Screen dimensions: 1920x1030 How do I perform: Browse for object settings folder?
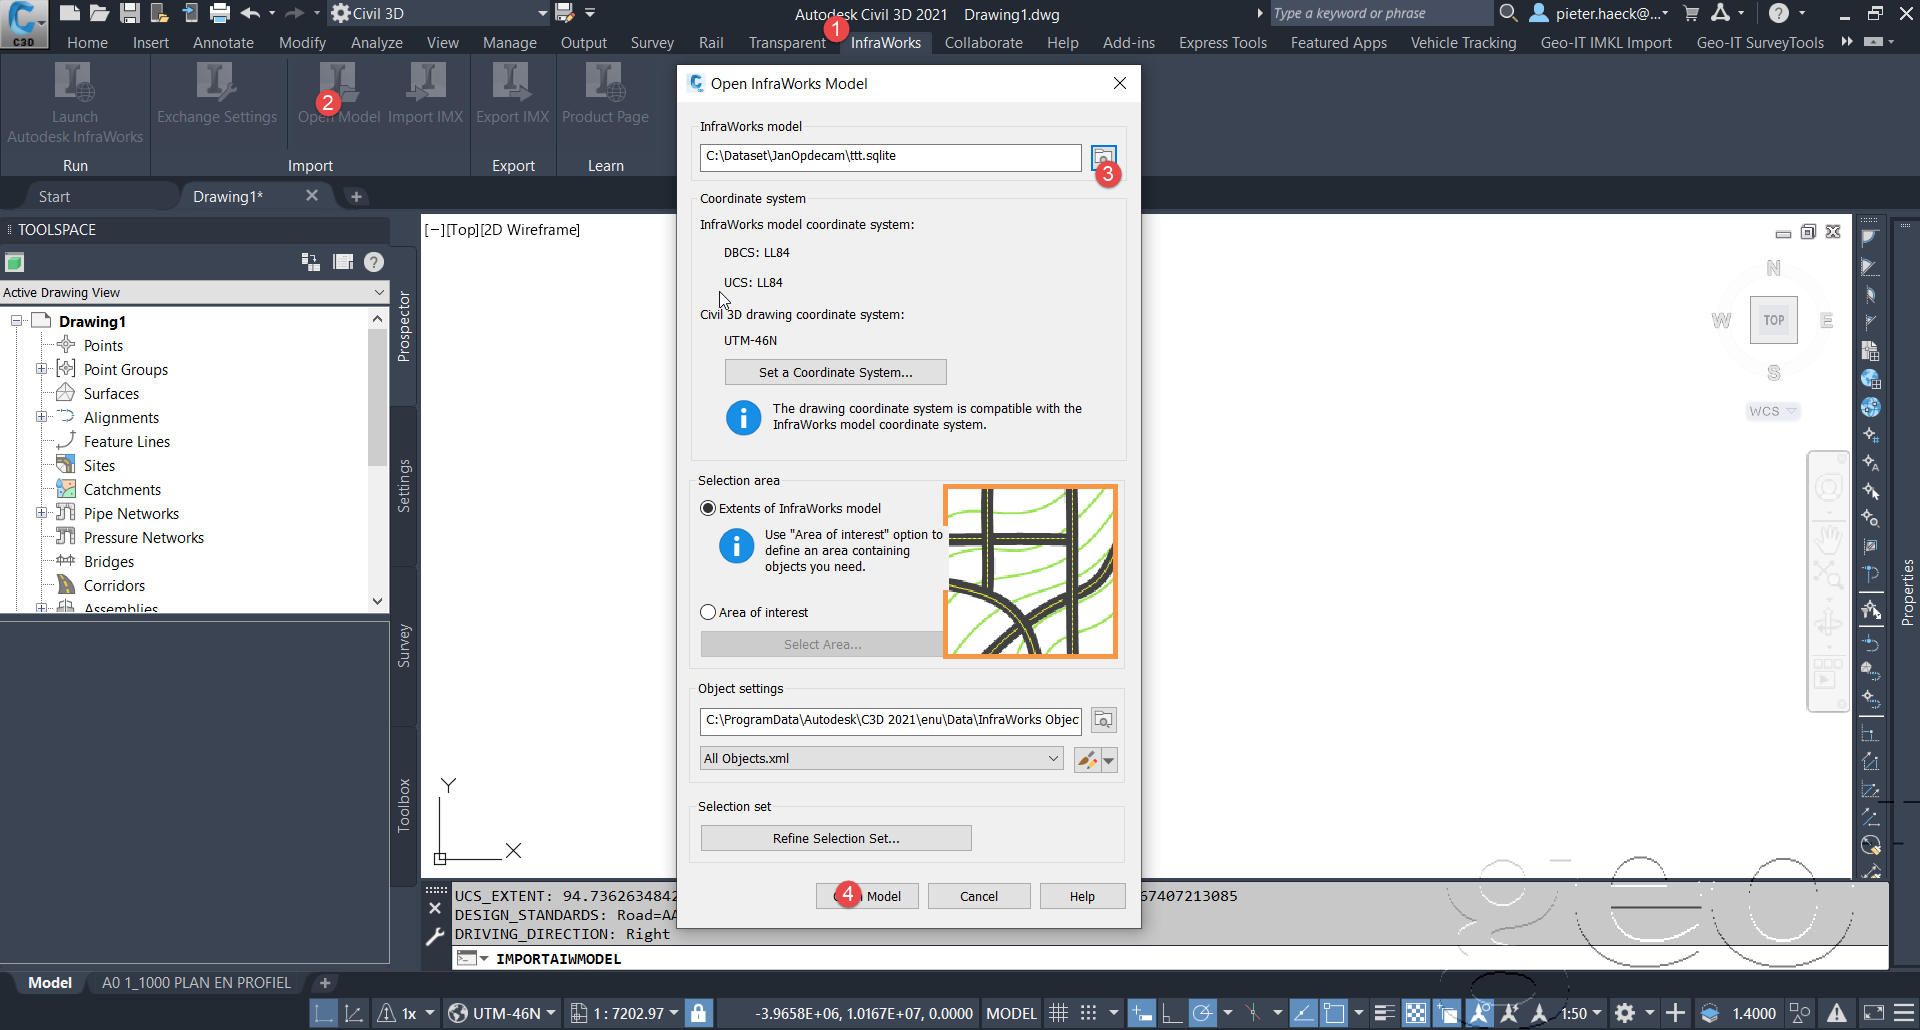[1103, 720]
